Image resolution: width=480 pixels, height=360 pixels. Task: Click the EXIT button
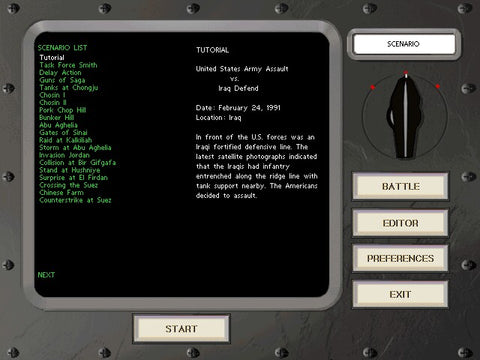400,294
